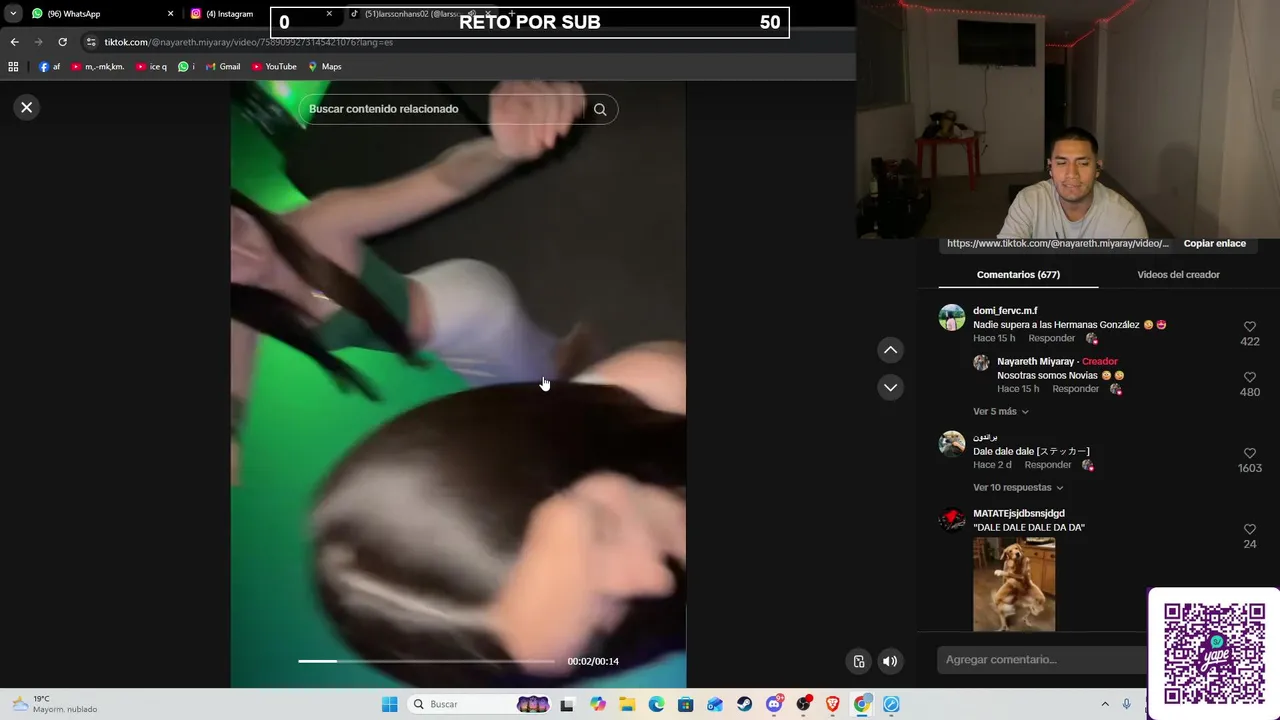Click the 'Agregar comentario...' input field

coord(1040,660)
